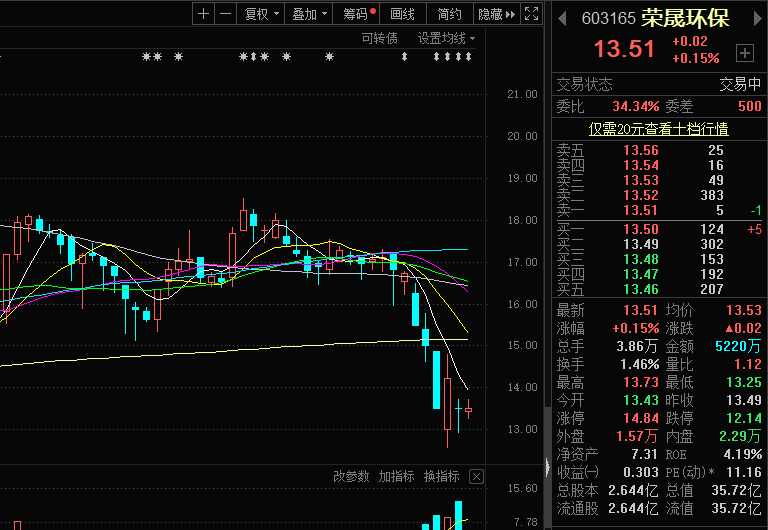Toggle 隐藏 to hide the side panel
Image resolution: width=768 pixels, height=530 pixels.
(496, 14)
